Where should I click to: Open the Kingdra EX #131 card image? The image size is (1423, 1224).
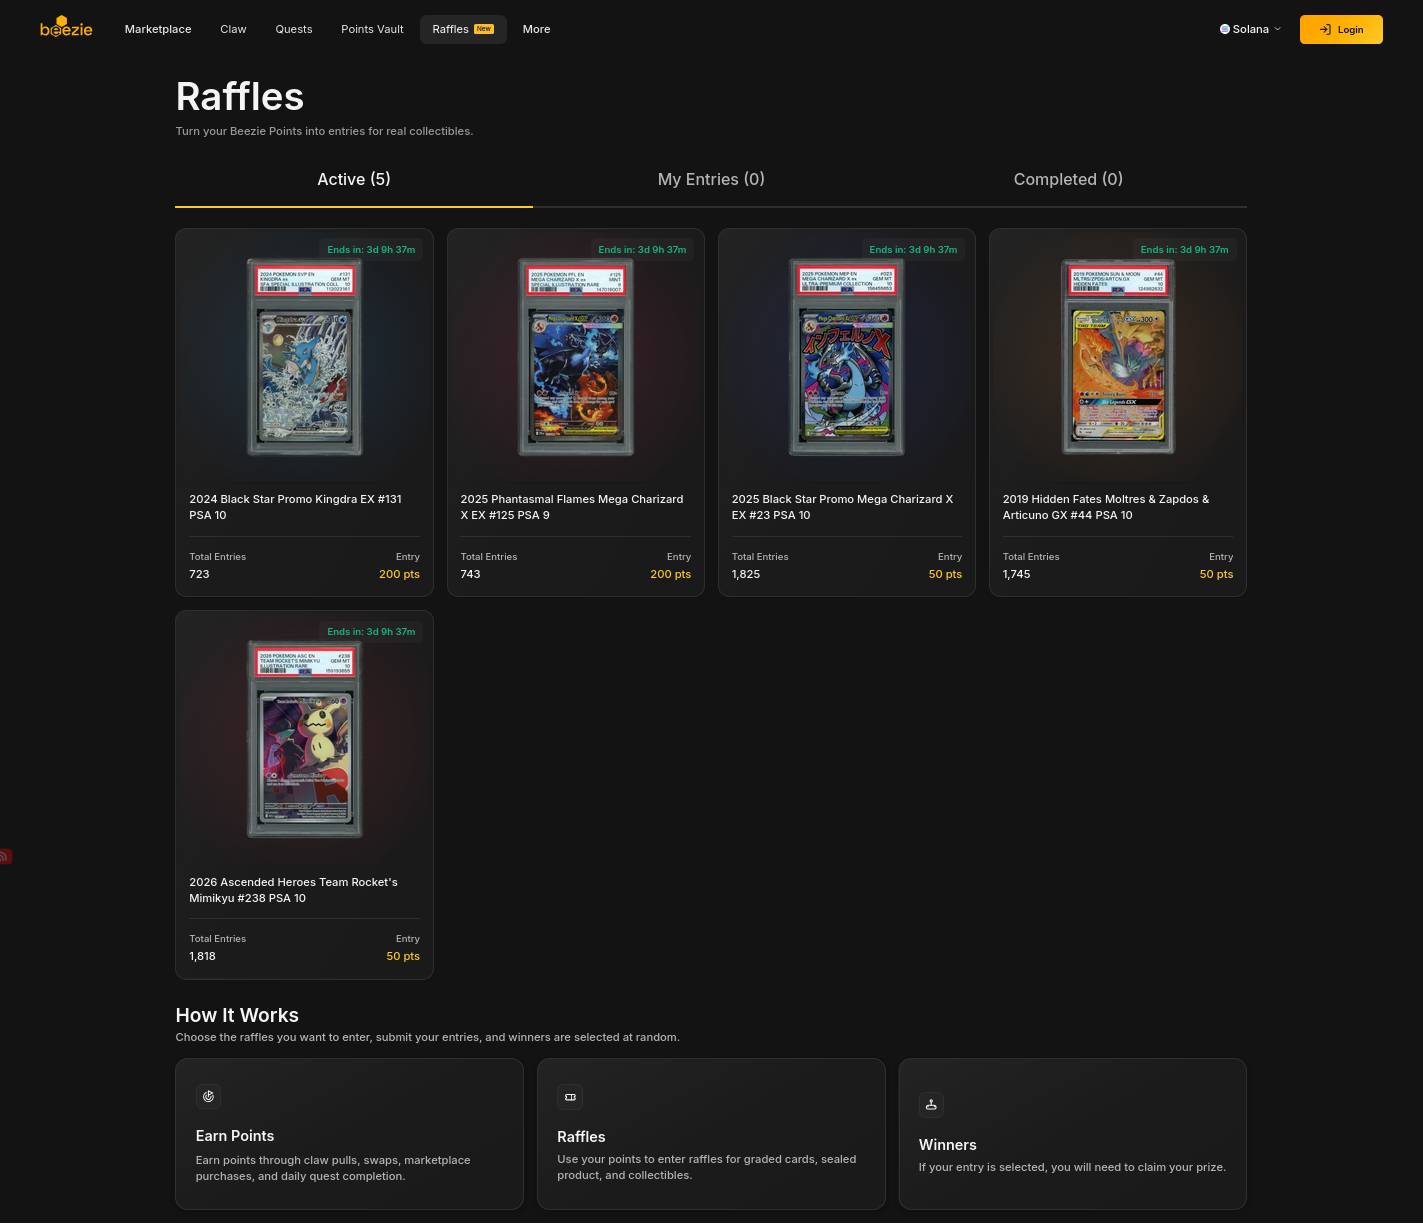click(x=305, y=357)
